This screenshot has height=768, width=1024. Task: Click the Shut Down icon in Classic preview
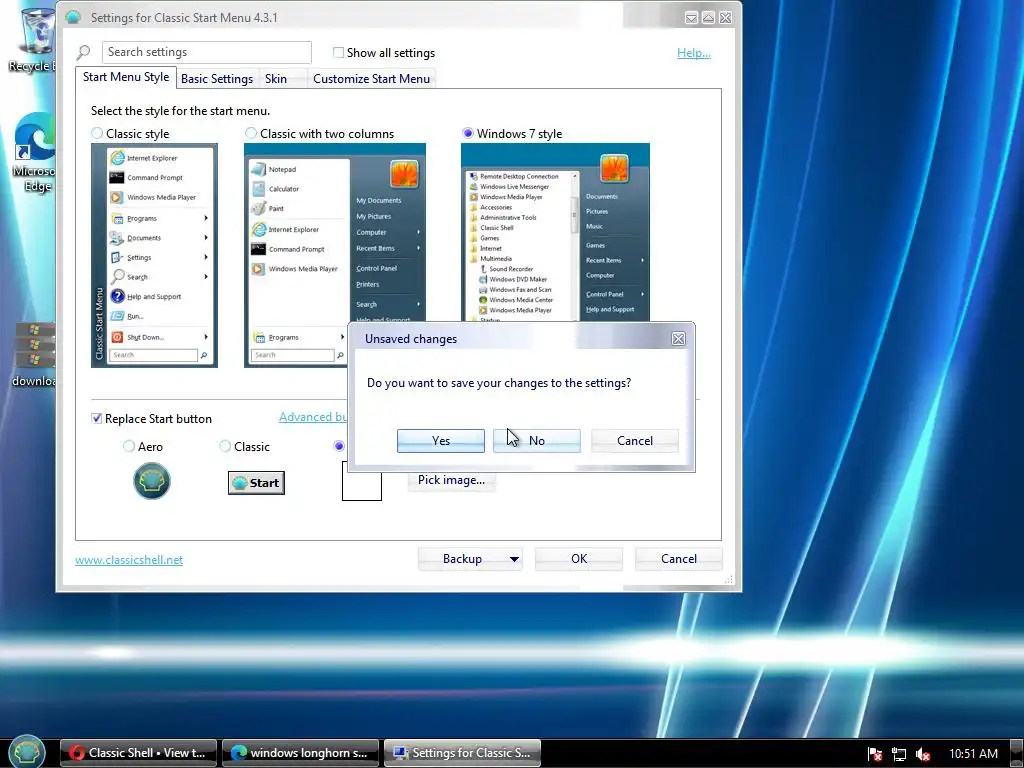pos(117,337)
